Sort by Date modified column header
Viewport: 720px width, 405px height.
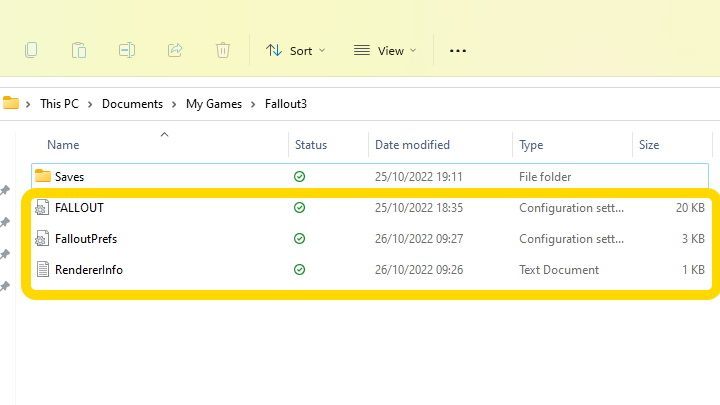pos(412,145)
